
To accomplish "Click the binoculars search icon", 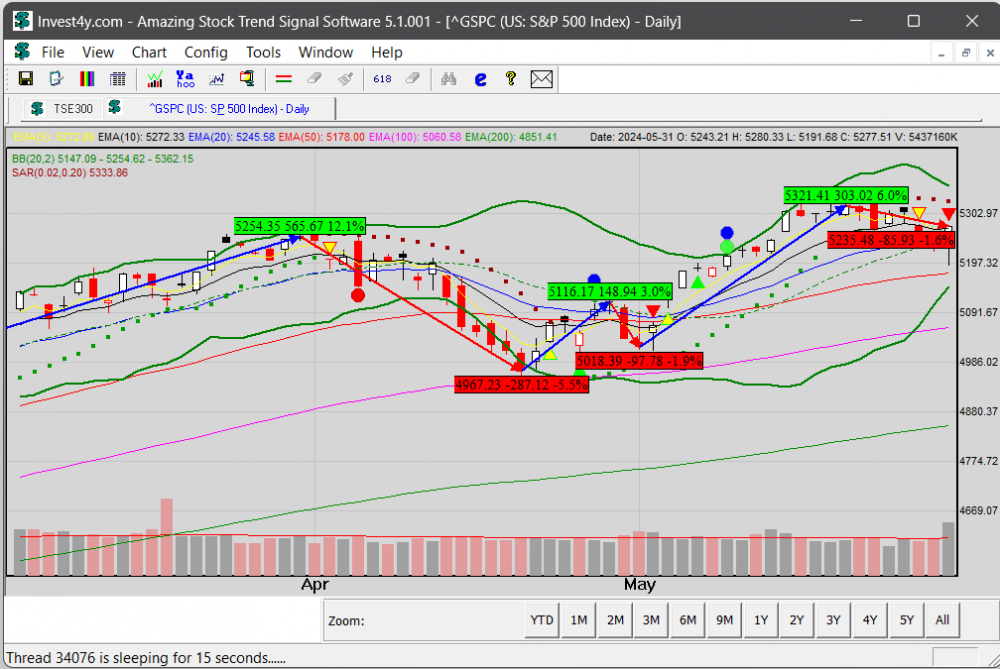I will (x=449, y=78).
